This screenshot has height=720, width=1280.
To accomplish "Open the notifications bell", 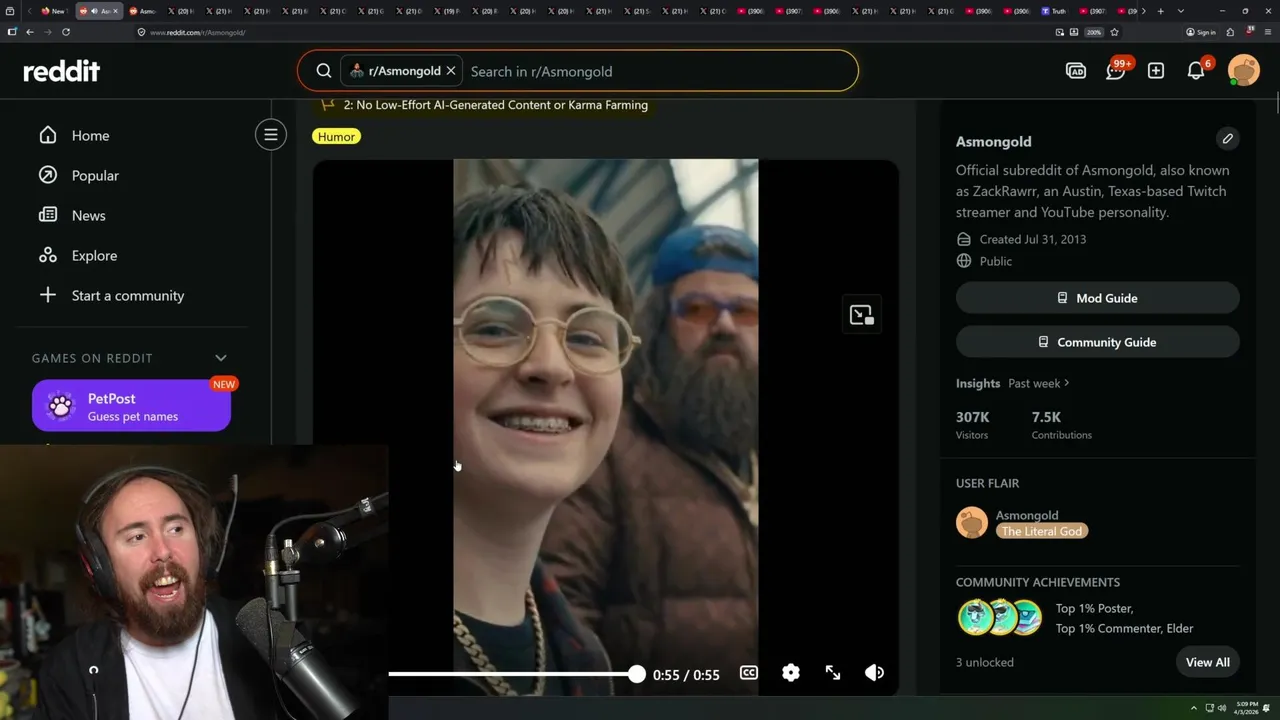I will [x=1196, y=71].
